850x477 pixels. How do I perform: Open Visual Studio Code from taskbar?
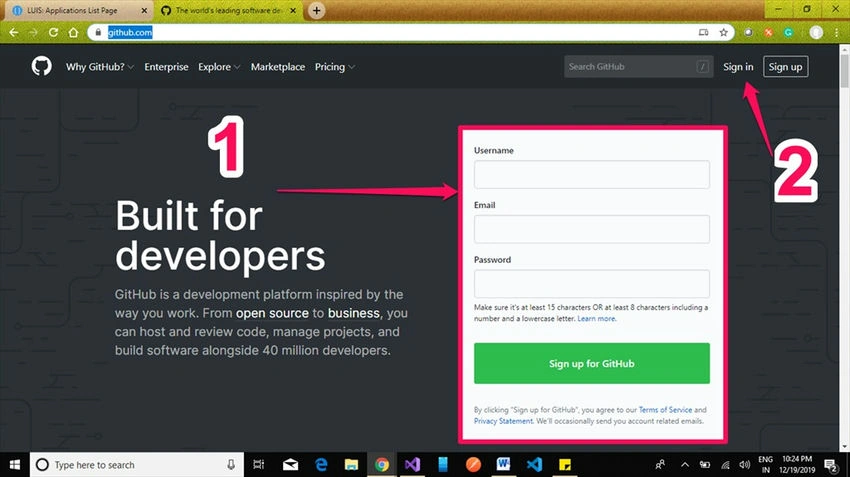pyautogui.click(x=534, y=465)
